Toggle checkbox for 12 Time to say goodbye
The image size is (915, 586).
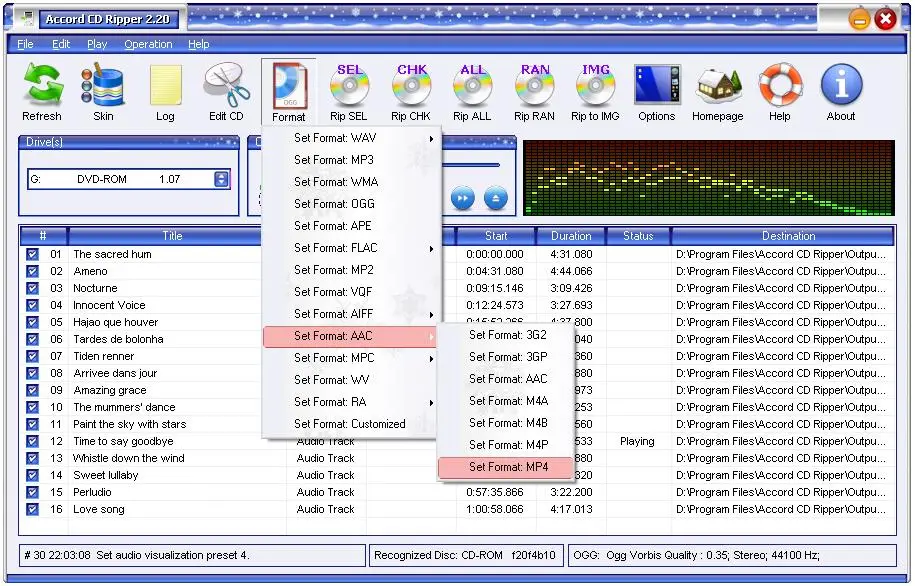[x=32, y=441]
